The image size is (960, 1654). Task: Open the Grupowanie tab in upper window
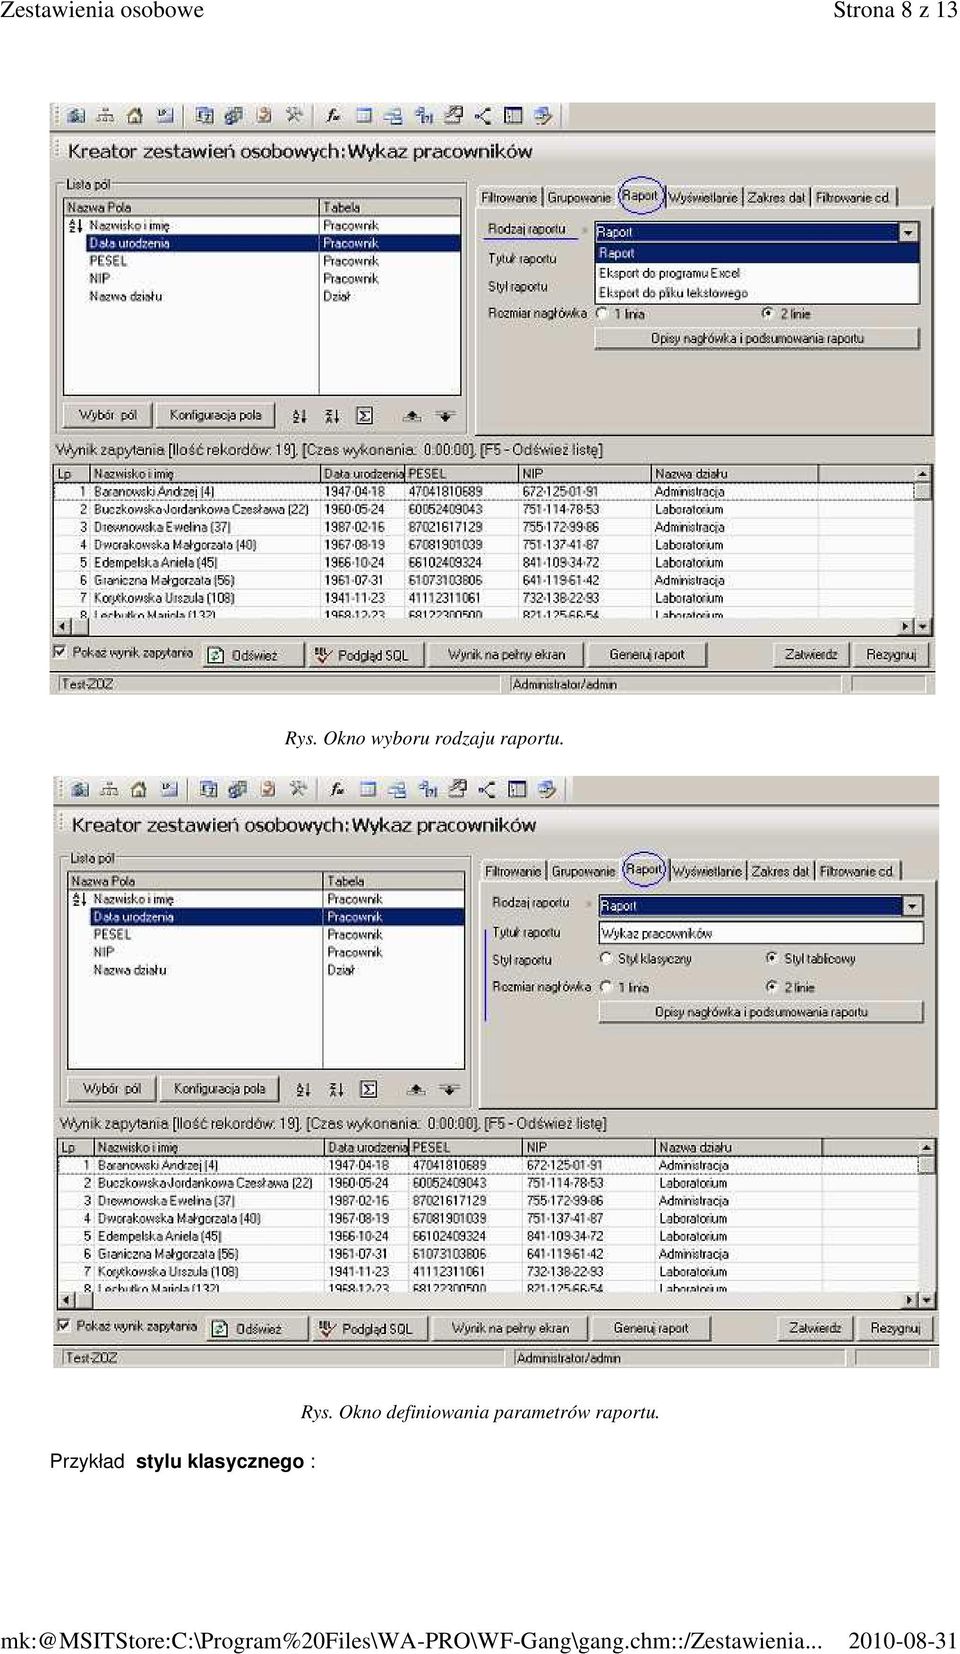click(x=579, y=198)
